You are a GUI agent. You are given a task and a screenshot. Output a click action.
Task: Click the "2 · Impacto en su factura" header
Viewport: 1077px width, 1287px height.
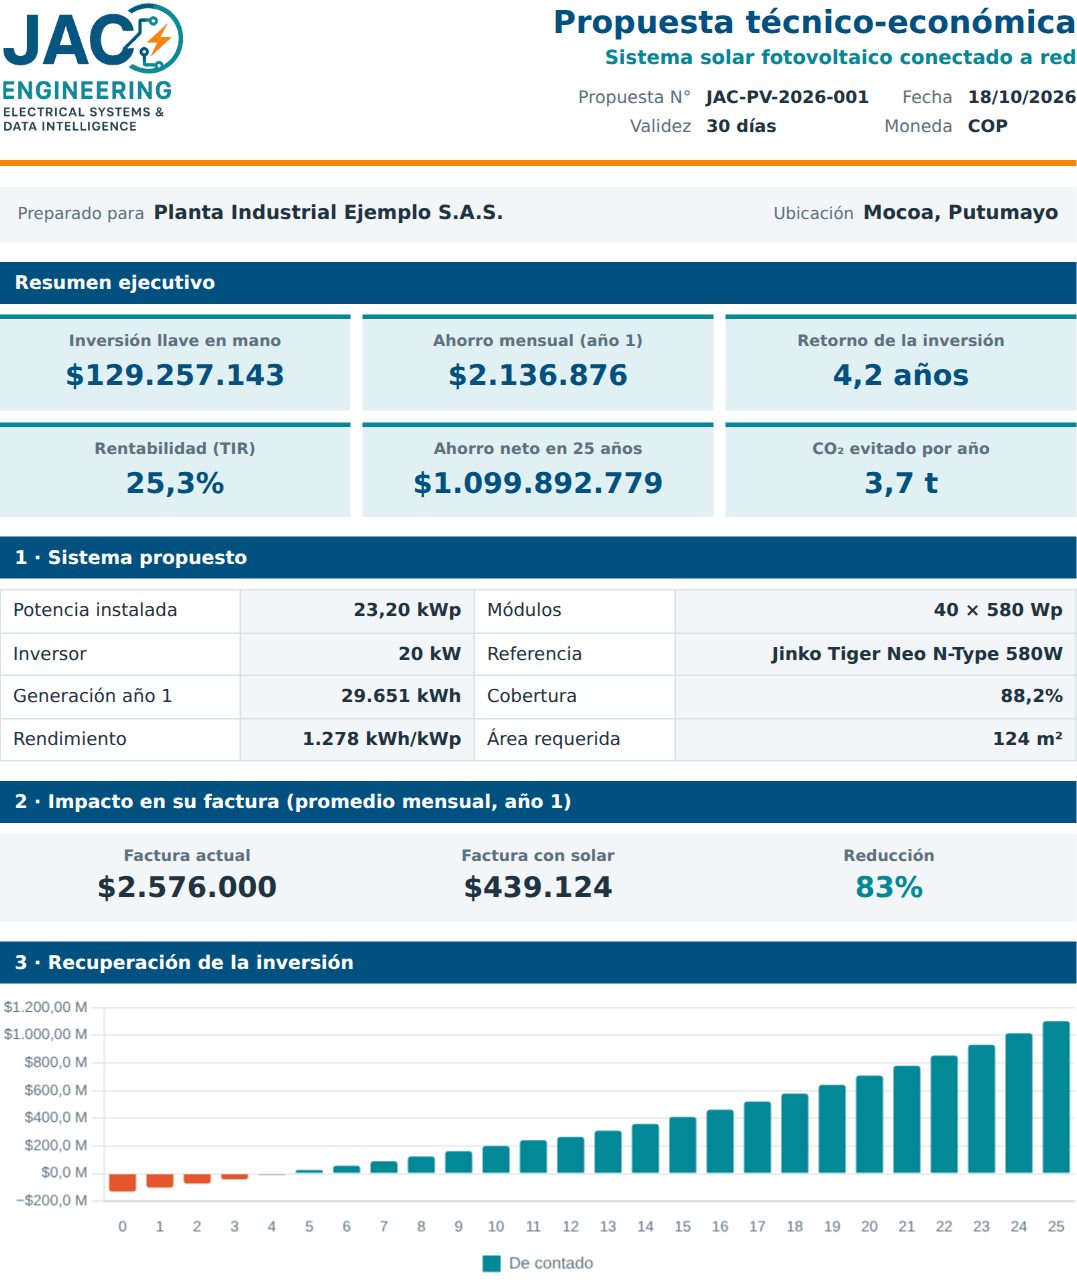tap(538, 802)
